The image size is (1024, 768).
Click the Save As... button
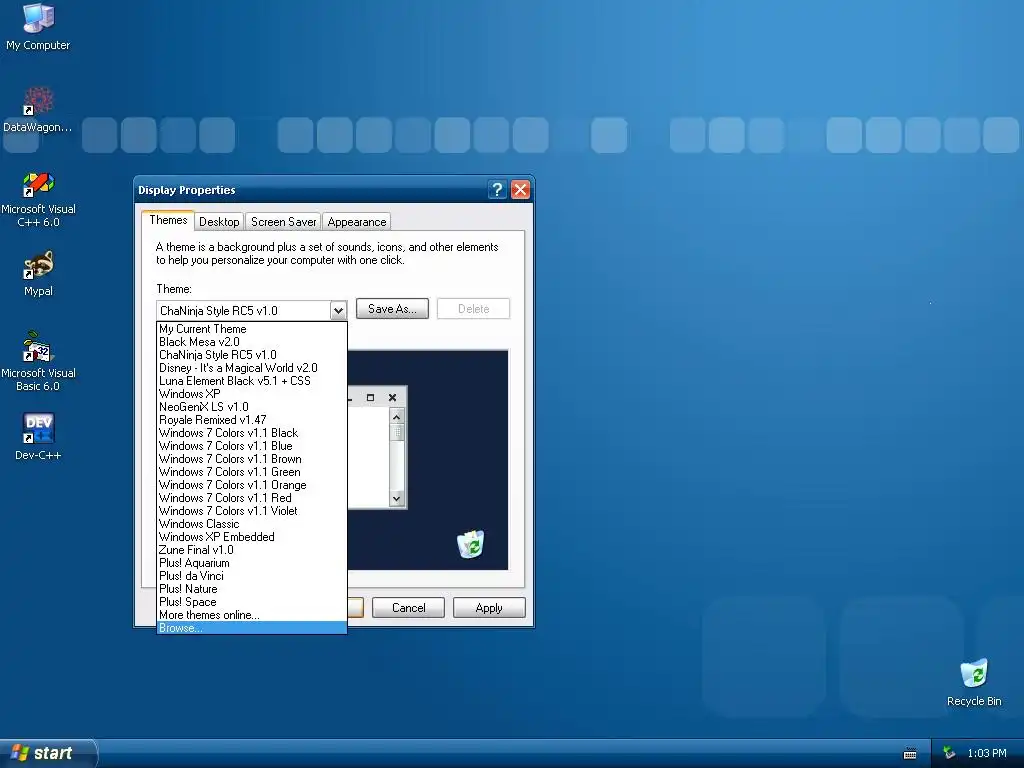392,309
